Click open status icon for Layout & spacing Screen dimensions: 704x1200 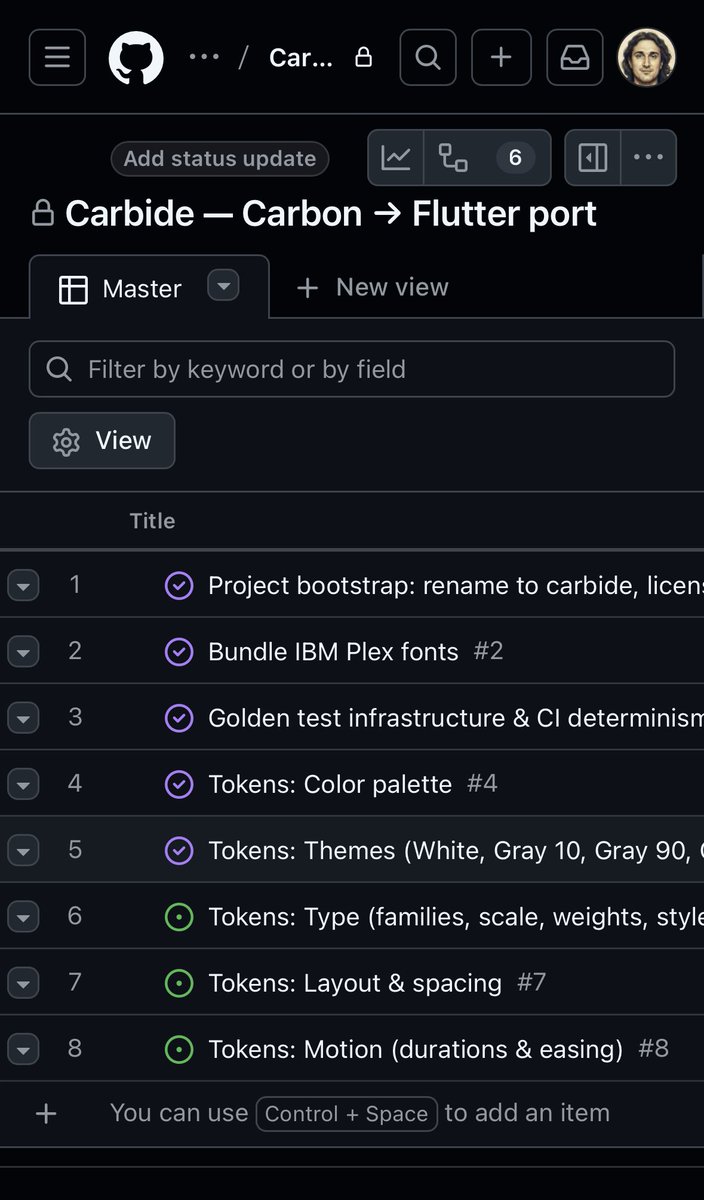coord(178,982)
